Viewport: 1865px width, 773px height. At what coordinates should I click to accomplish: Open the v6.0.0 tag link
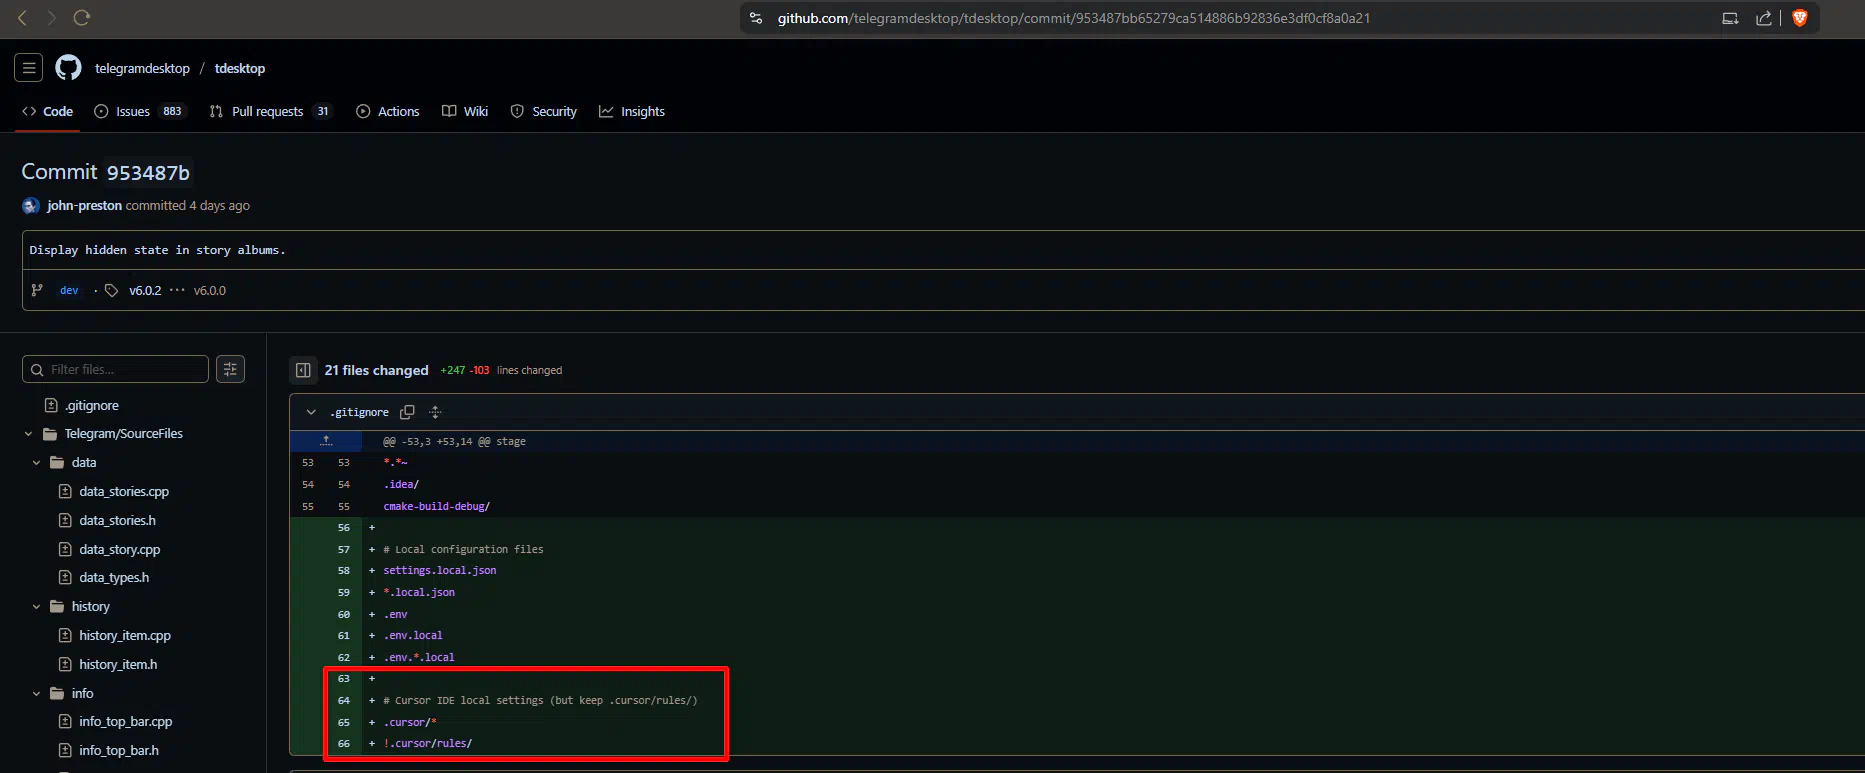click(x=210, y=290)
